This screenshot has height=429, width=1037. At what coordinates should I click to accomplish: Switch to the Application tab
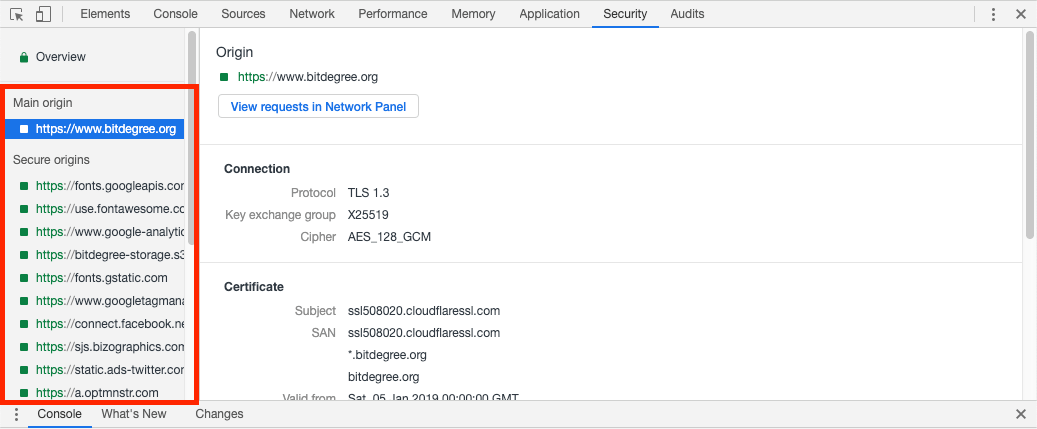550,14
